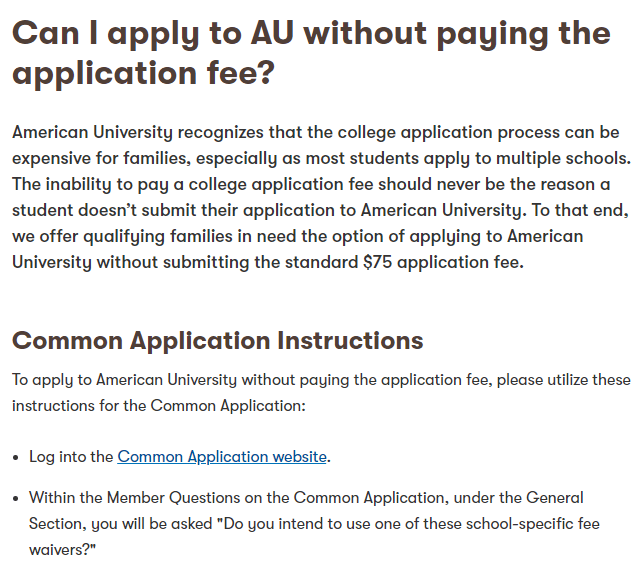Viewport: 641px width, 581px height.
Task: Click 'application fee?' in the main heading
Action: click(142, 74)
